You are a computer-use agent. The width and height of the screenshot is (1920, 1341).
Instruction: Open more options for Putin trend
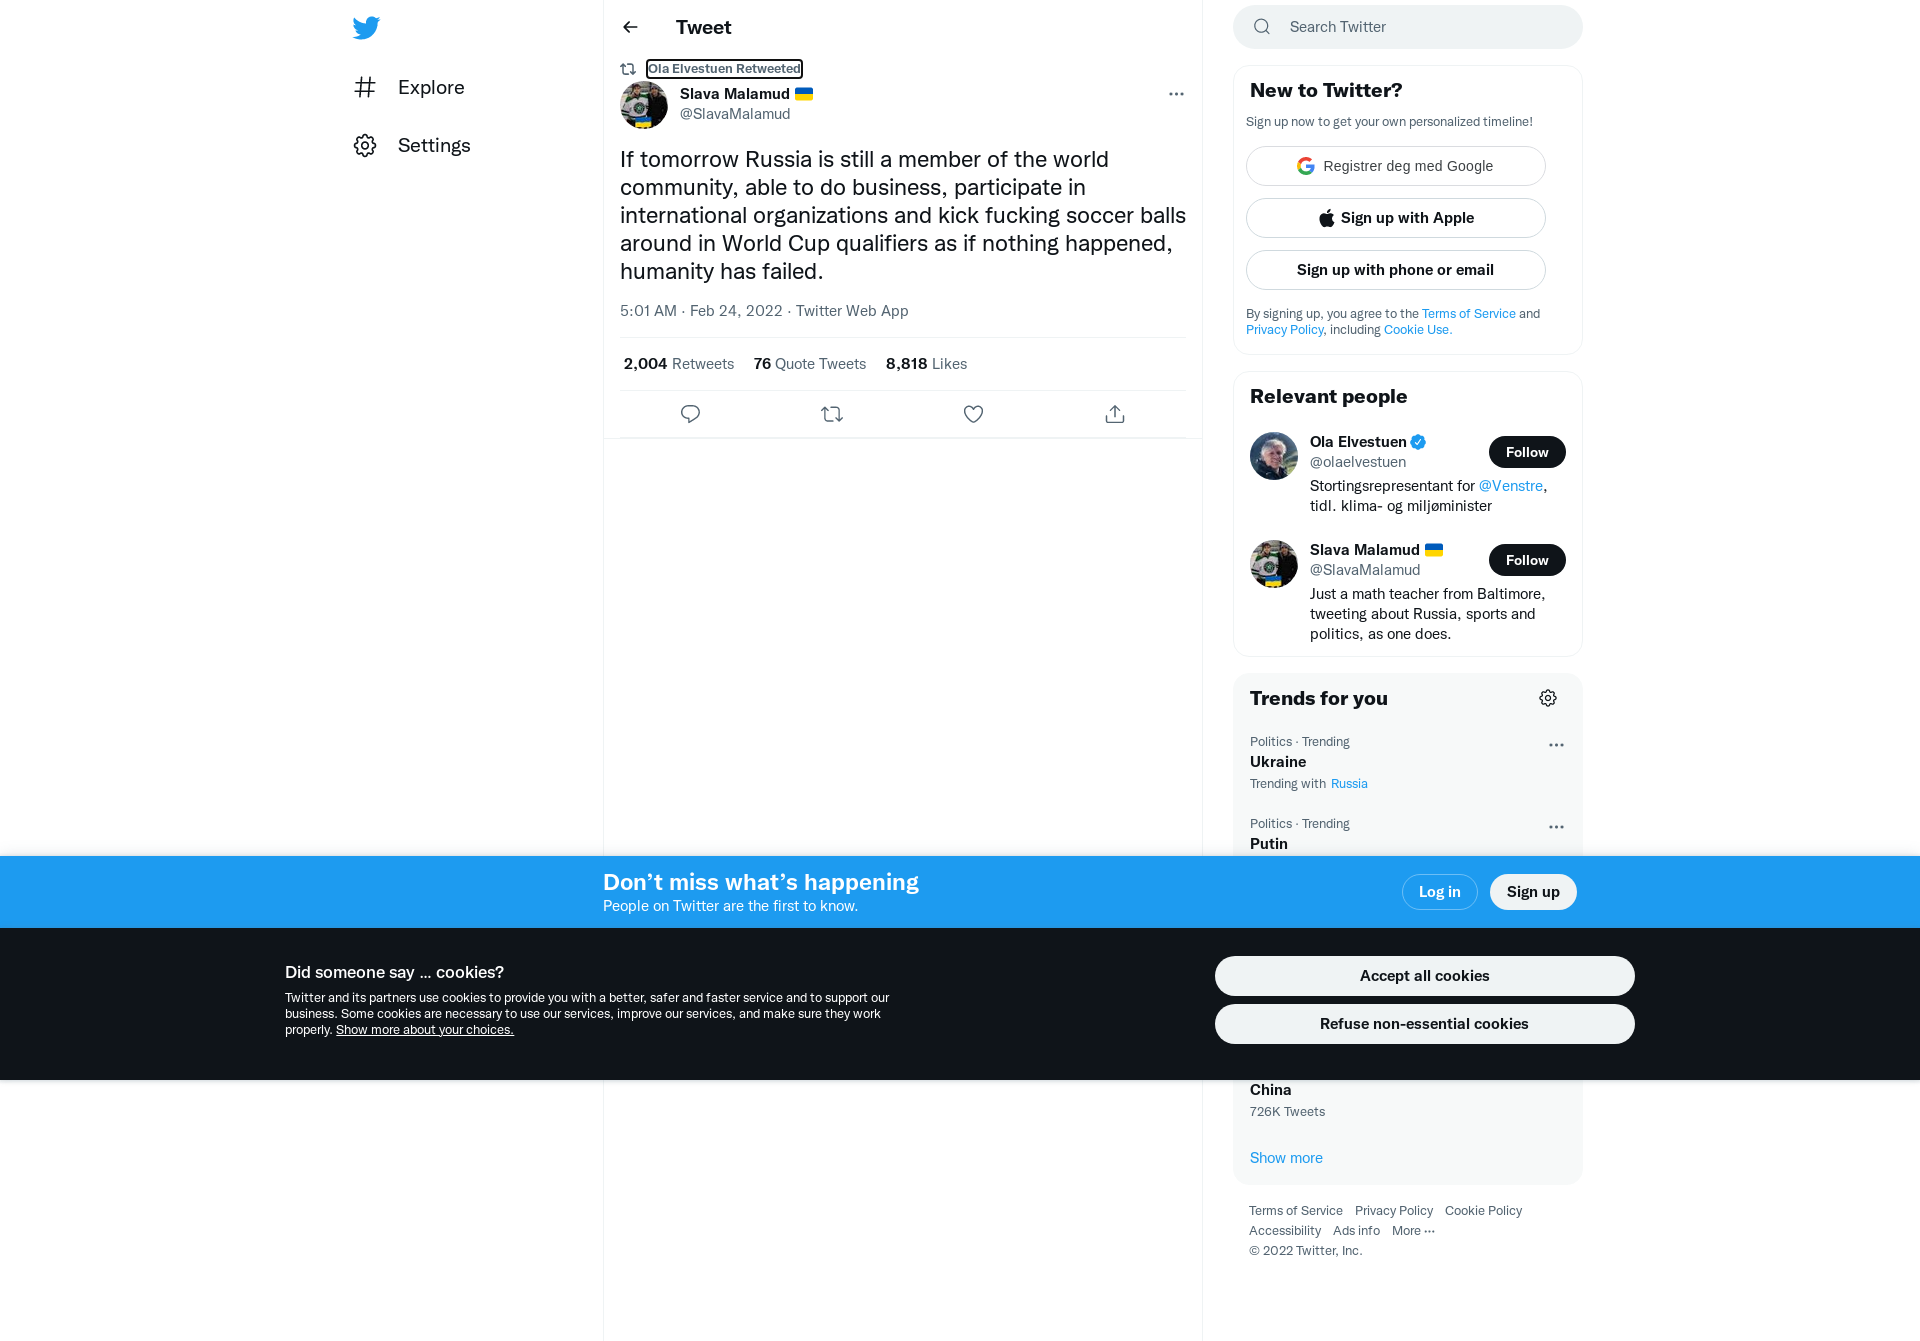(x=1556, y=827)
